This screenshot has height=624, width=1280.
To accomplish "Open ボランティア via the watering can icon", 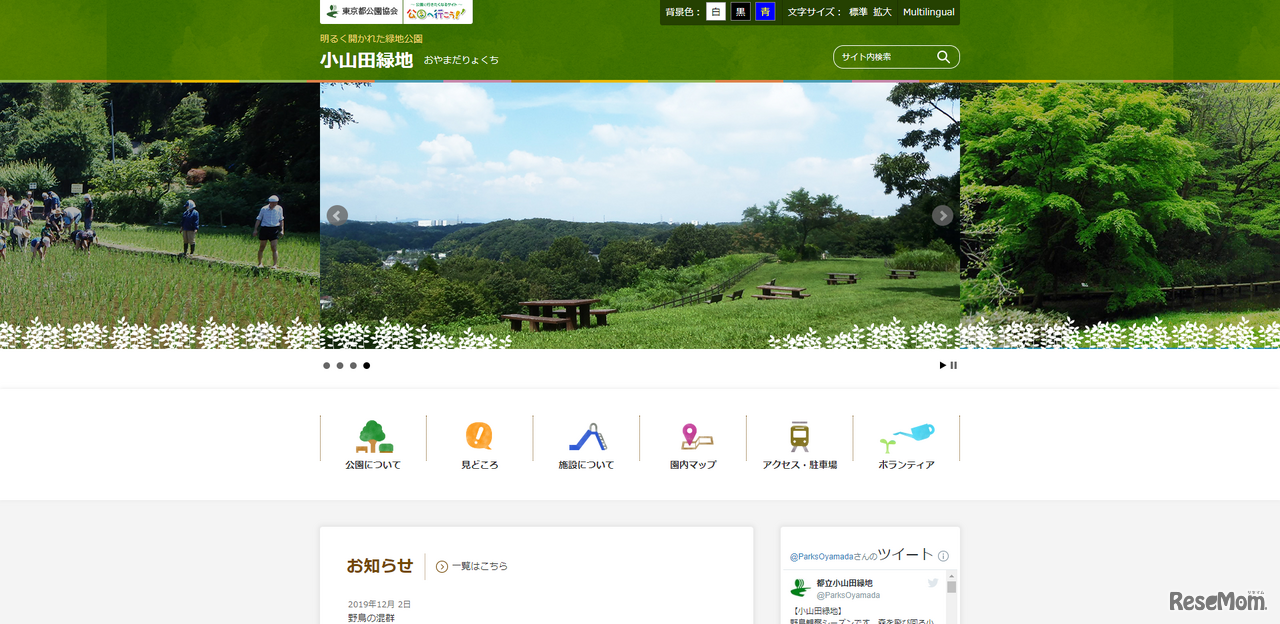I will [x=906, y=436].
